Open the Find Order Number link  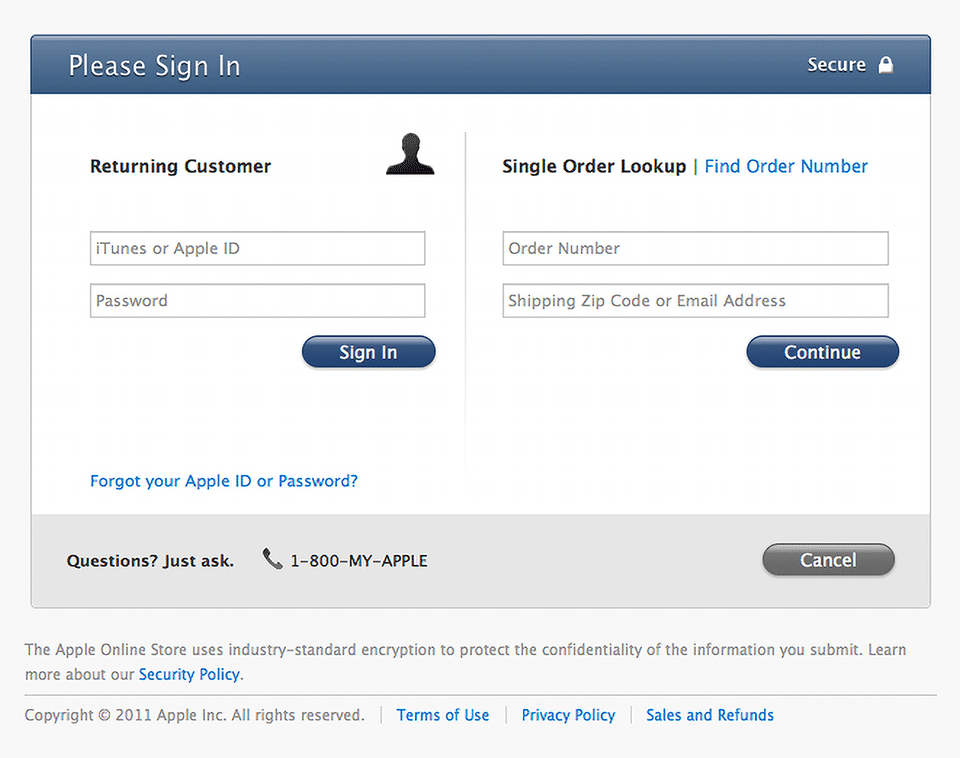coord(786,167)
